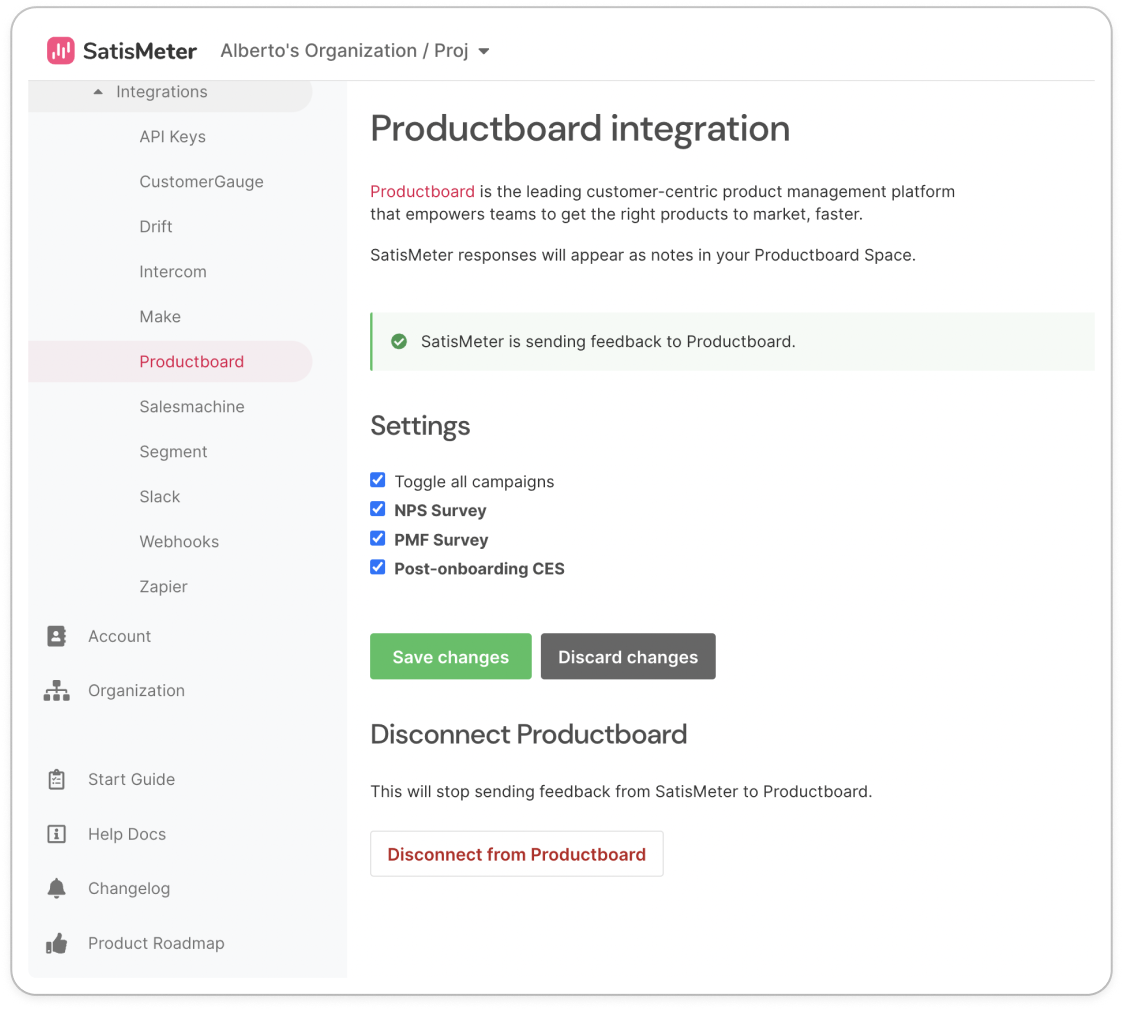
Task: Open the Account menu label
Action: (120, 636)
